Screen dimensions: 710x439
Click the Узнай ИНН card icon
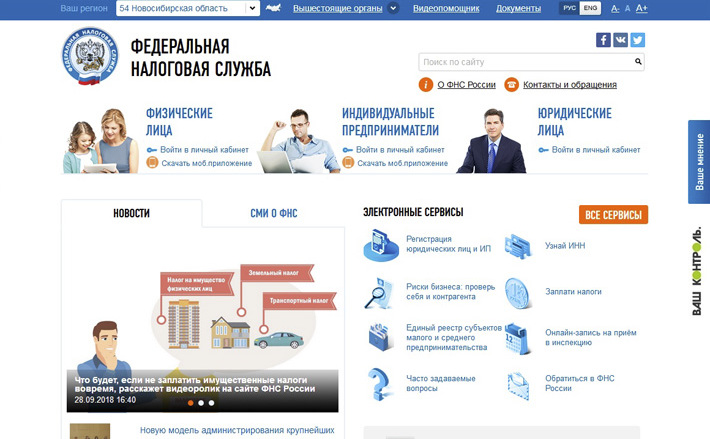tap(518, 247)
